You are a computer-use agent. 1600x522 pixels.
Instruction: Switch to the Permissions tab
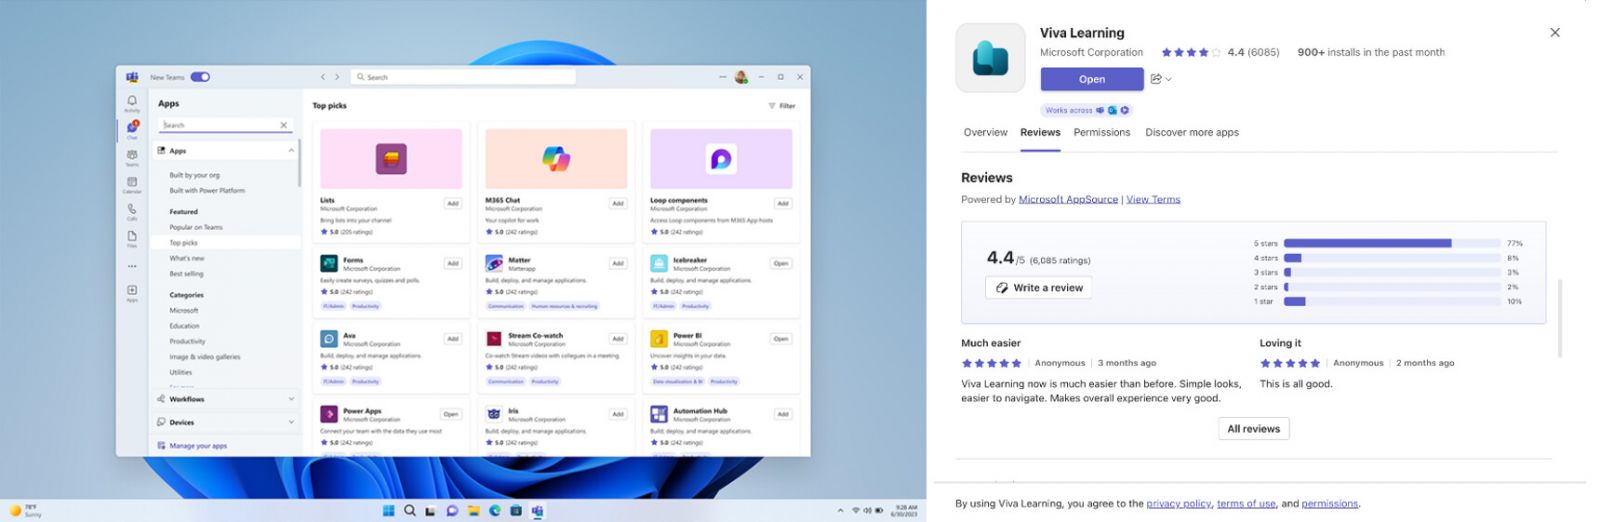tap(1102, 132)
